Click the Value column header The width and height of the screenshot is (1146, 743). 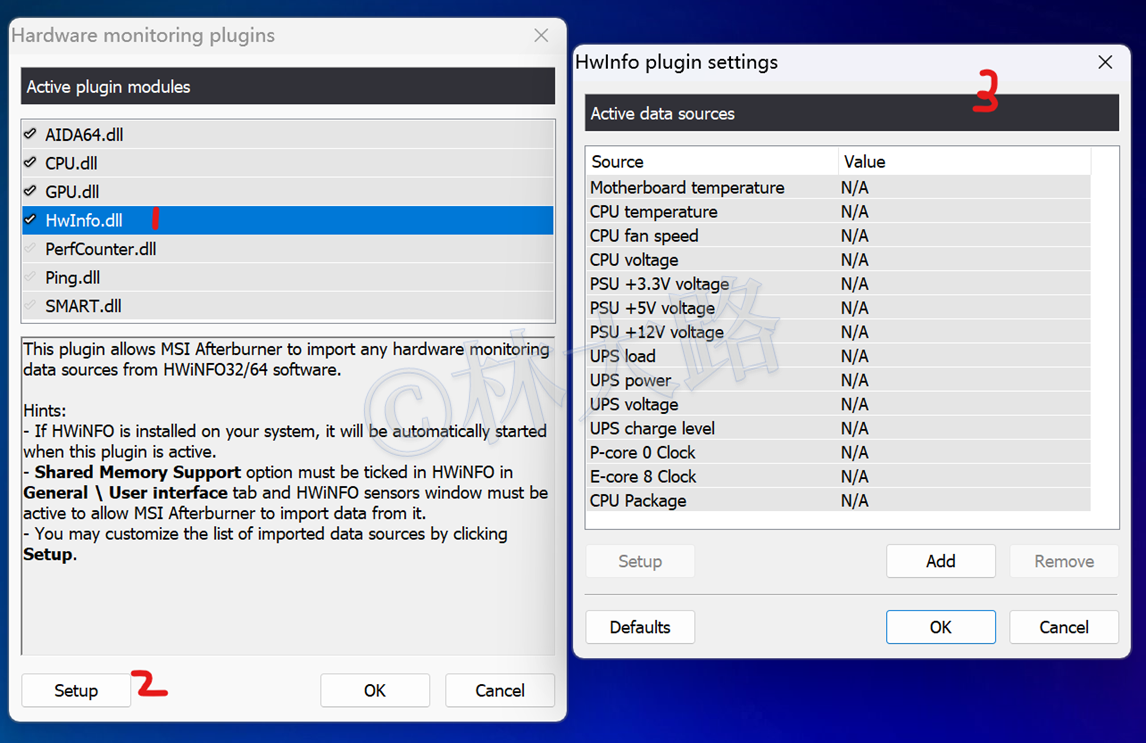pos(964,161)
